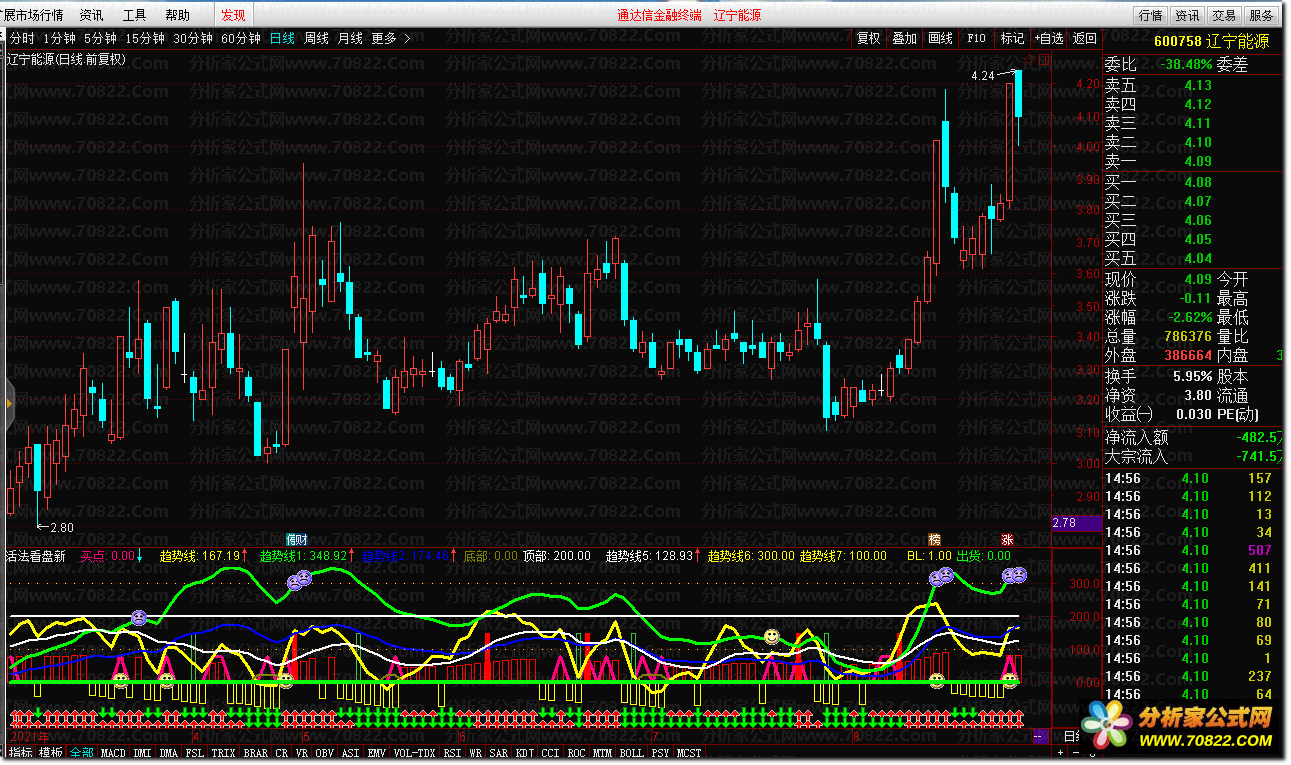The height and width of the screenshot is (765, 1291).
Task: Select the BRAR indicator tab
Action: [x=256, y=752]
